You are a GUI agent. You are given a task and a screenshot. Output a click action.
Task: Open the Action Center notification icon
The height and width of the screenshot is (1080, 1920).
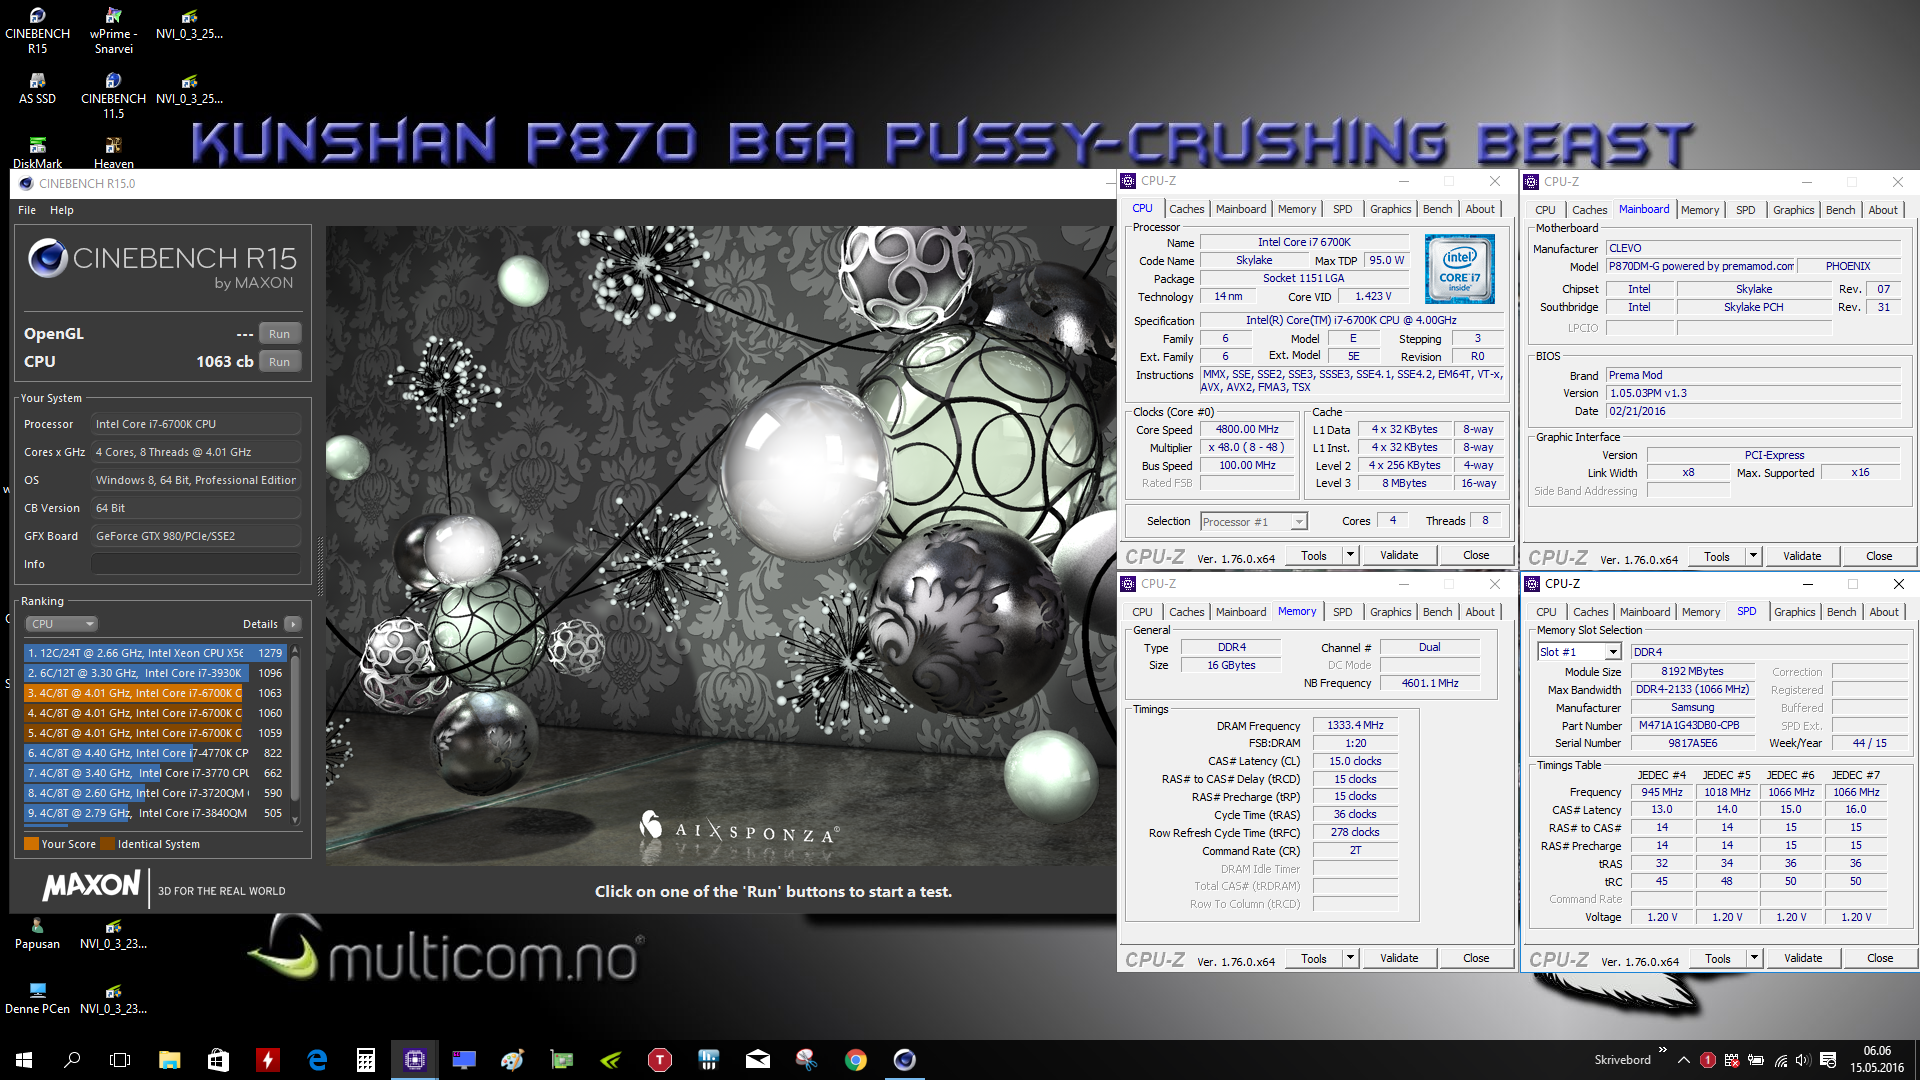pyautogui.click(x=1828, y=1060)
